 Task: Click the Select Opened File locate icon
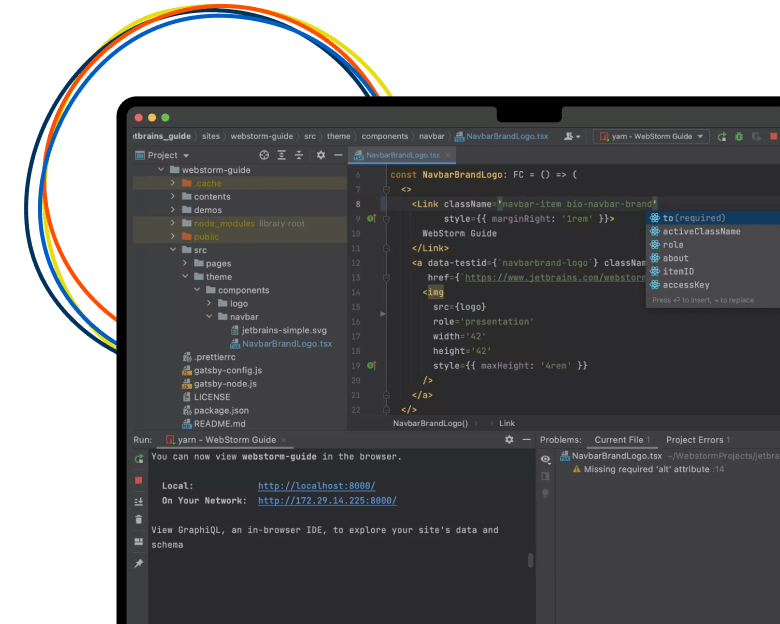point(264,155)
